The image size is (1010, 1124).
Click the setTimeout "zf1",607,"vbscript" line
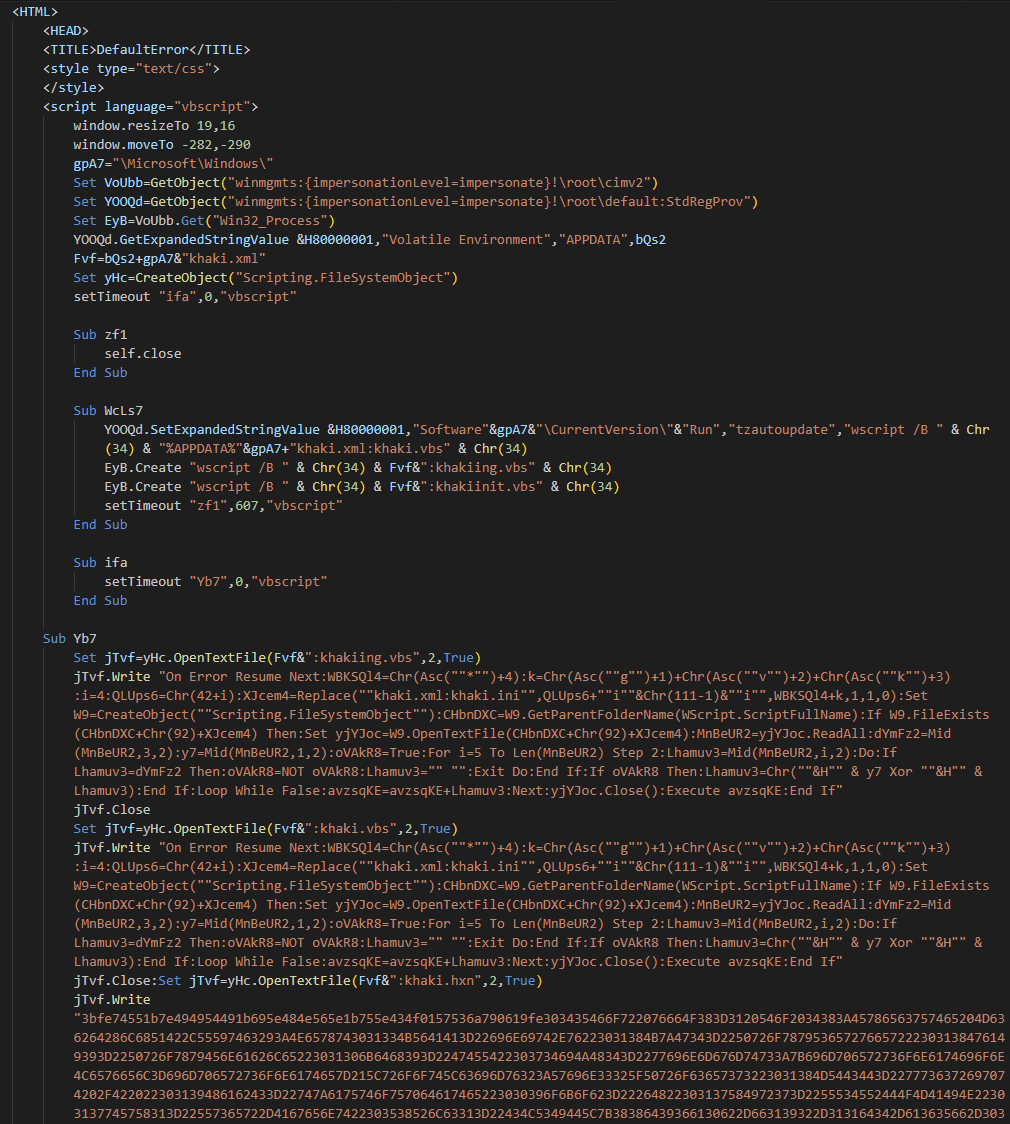click(x=224, y=505)
